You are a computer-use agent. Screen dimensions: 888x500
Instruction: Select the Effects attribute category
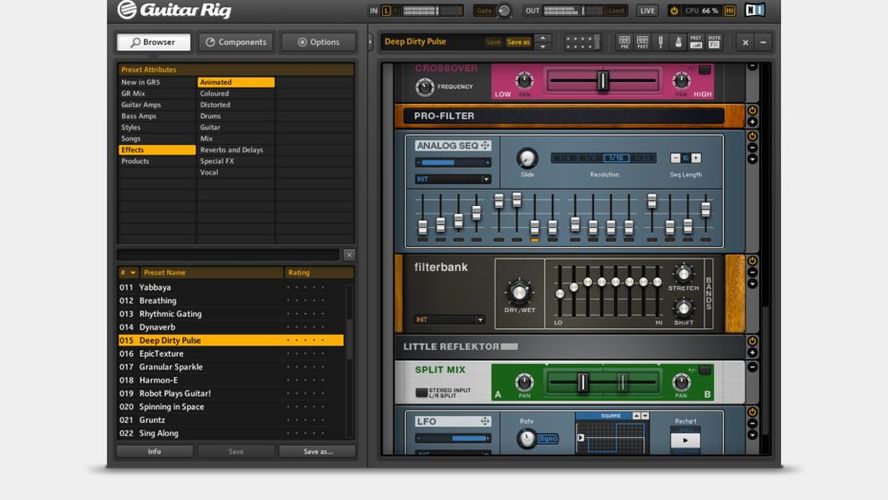(x=157, y=150)
